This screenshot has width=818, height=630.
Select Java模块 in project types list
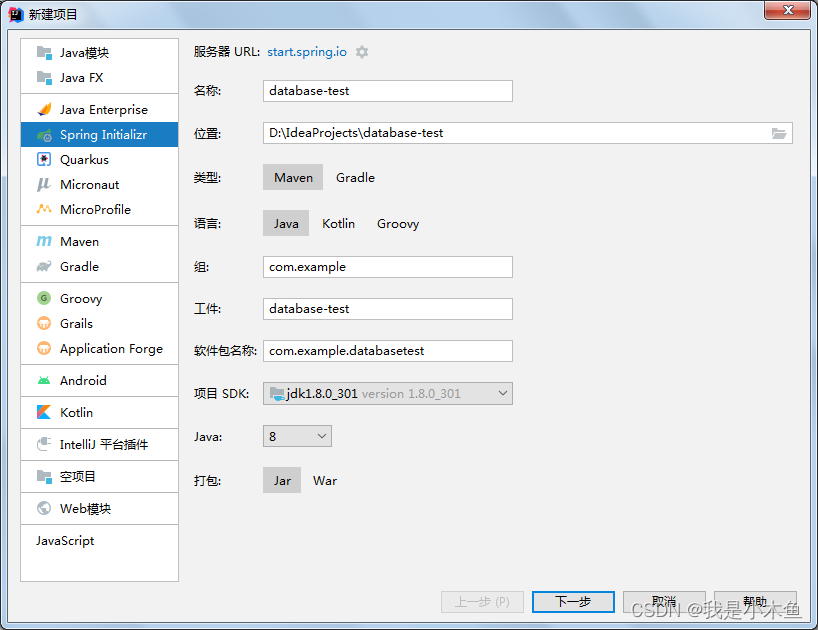[x=100, y=53]
